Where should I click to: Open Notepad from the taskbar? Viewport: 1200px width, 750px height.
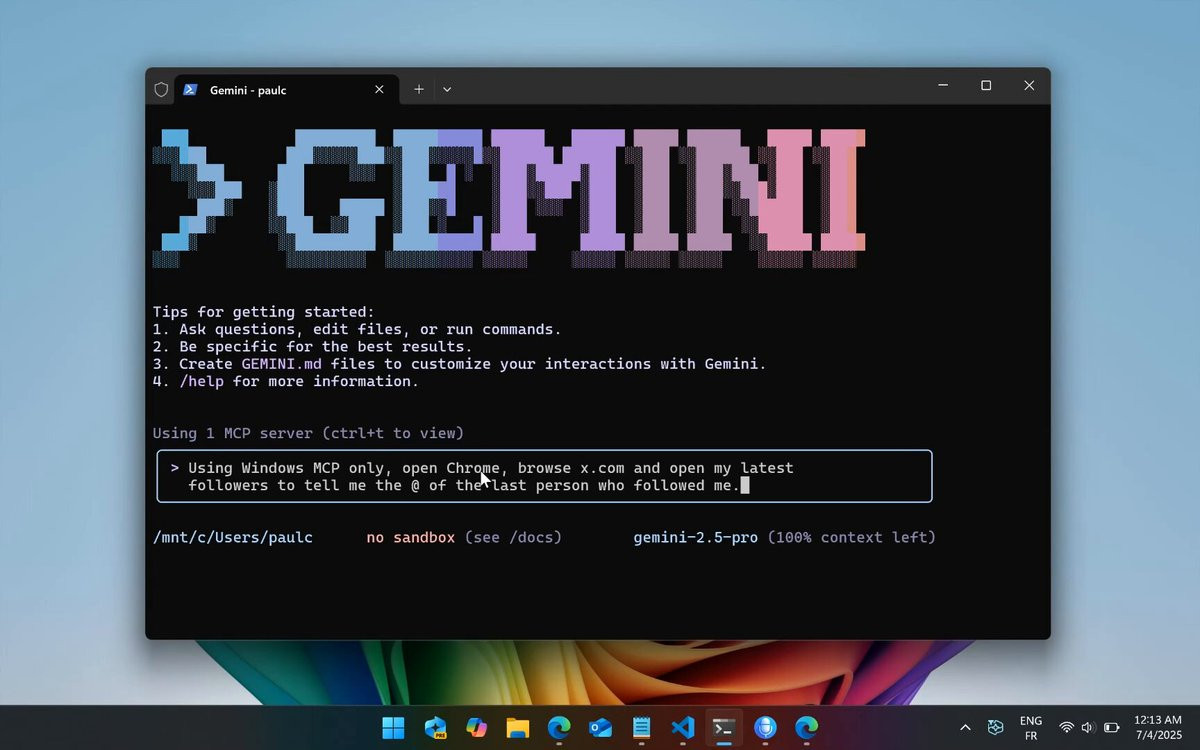(641, 728)
